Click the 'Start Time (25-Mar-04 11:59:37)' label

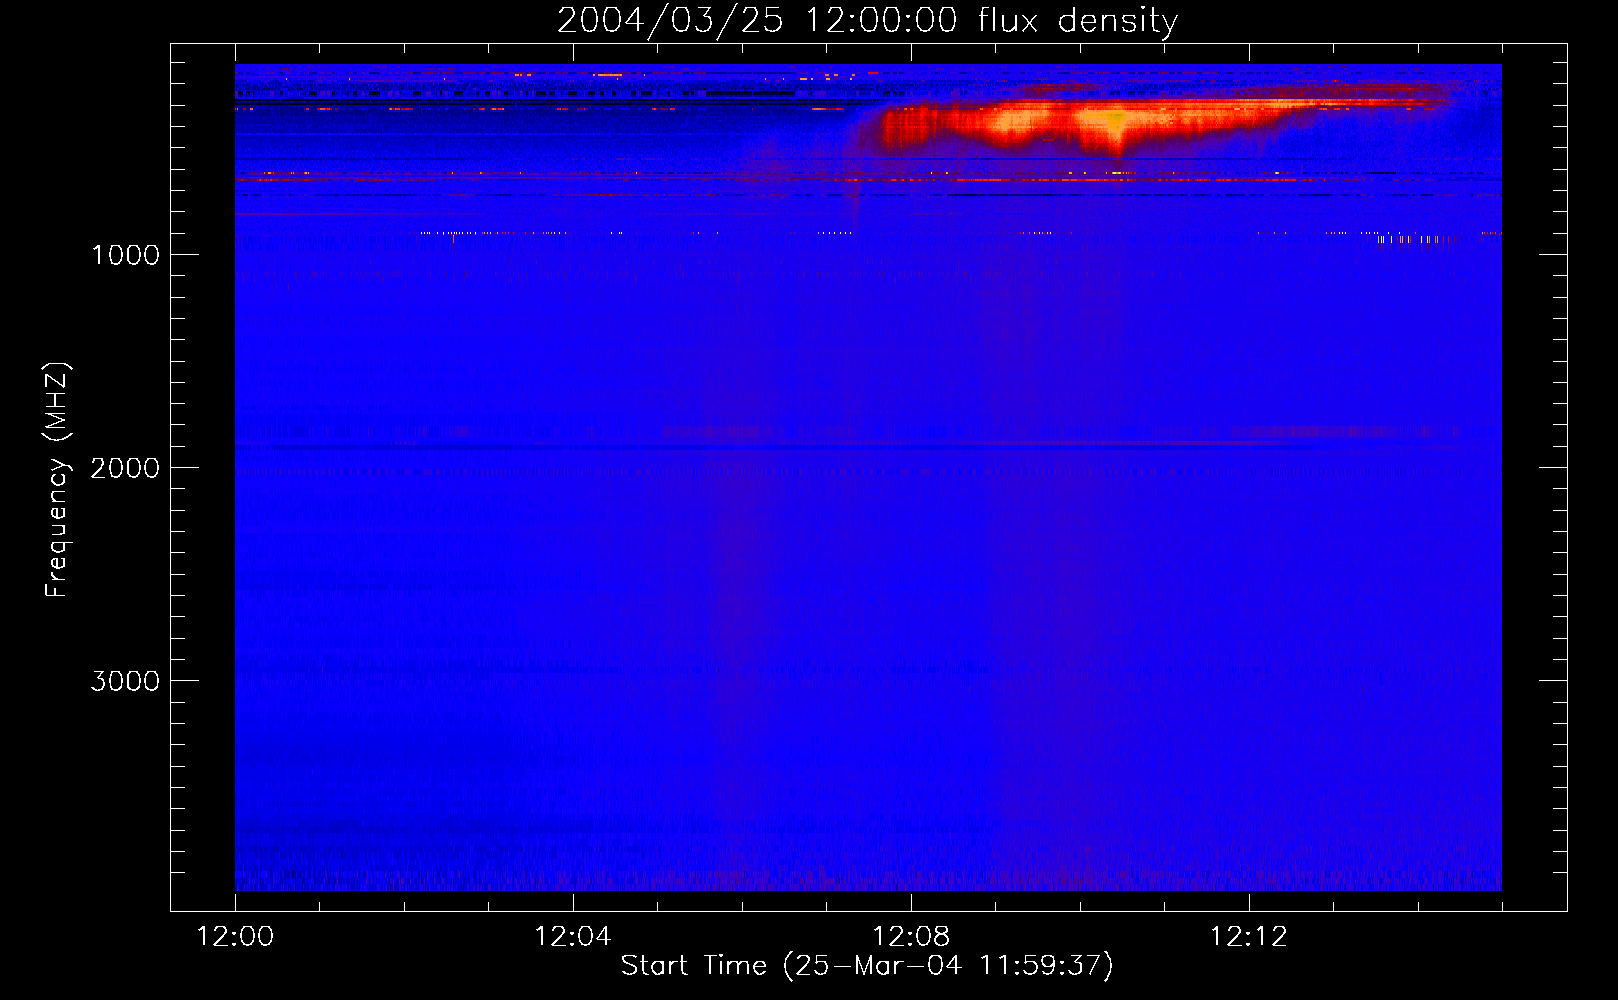[867, 966]
